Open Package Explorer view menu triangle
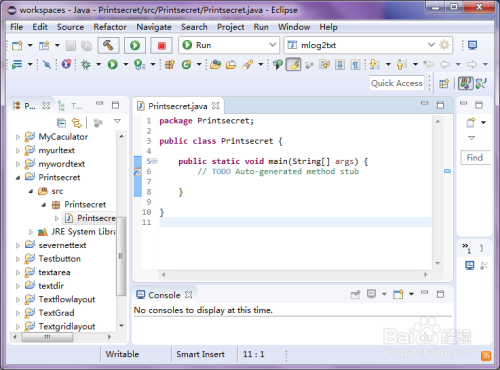Image resolution: width=500 pixels, height=370 pixels. (x=117, y=121)
